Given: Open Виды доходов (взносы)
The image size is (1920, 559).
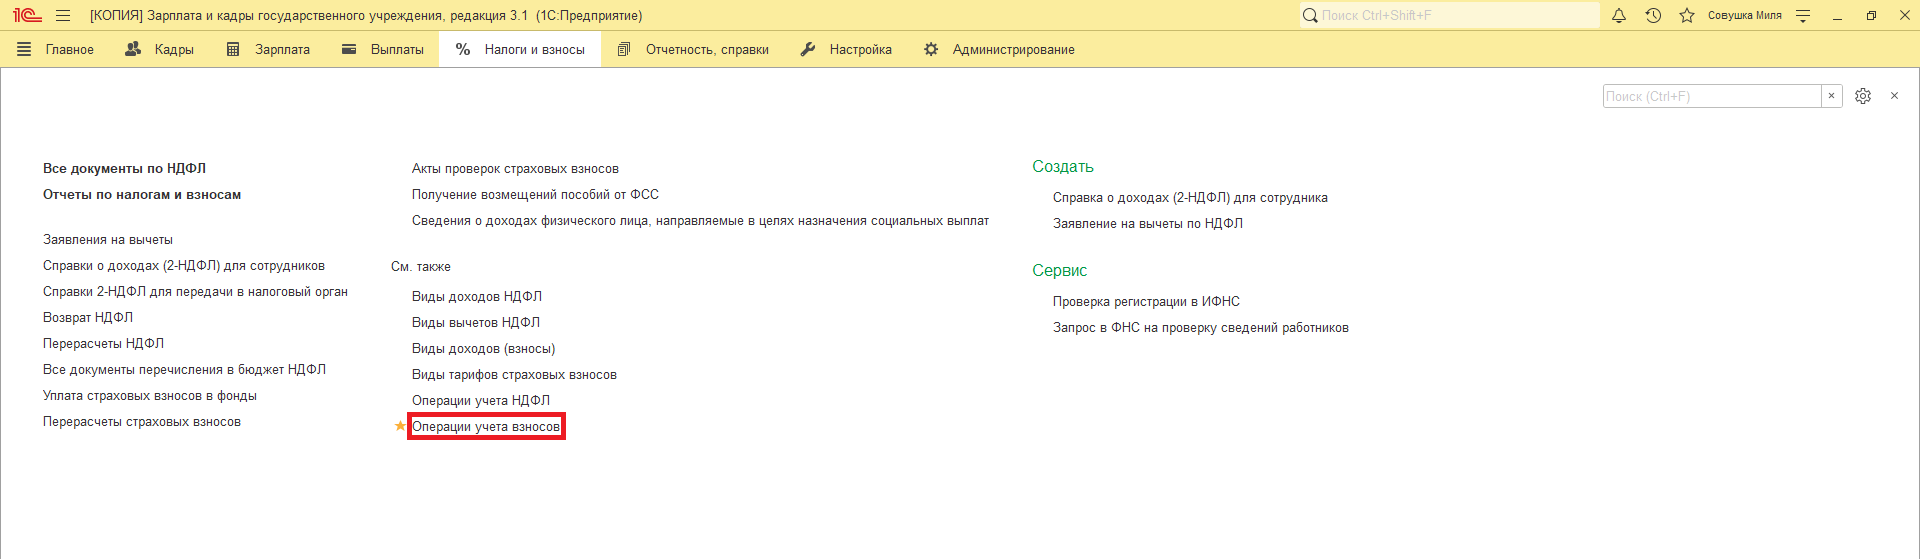Looking at the screenshot, I should pyautogui.click(x=484, y=348).
